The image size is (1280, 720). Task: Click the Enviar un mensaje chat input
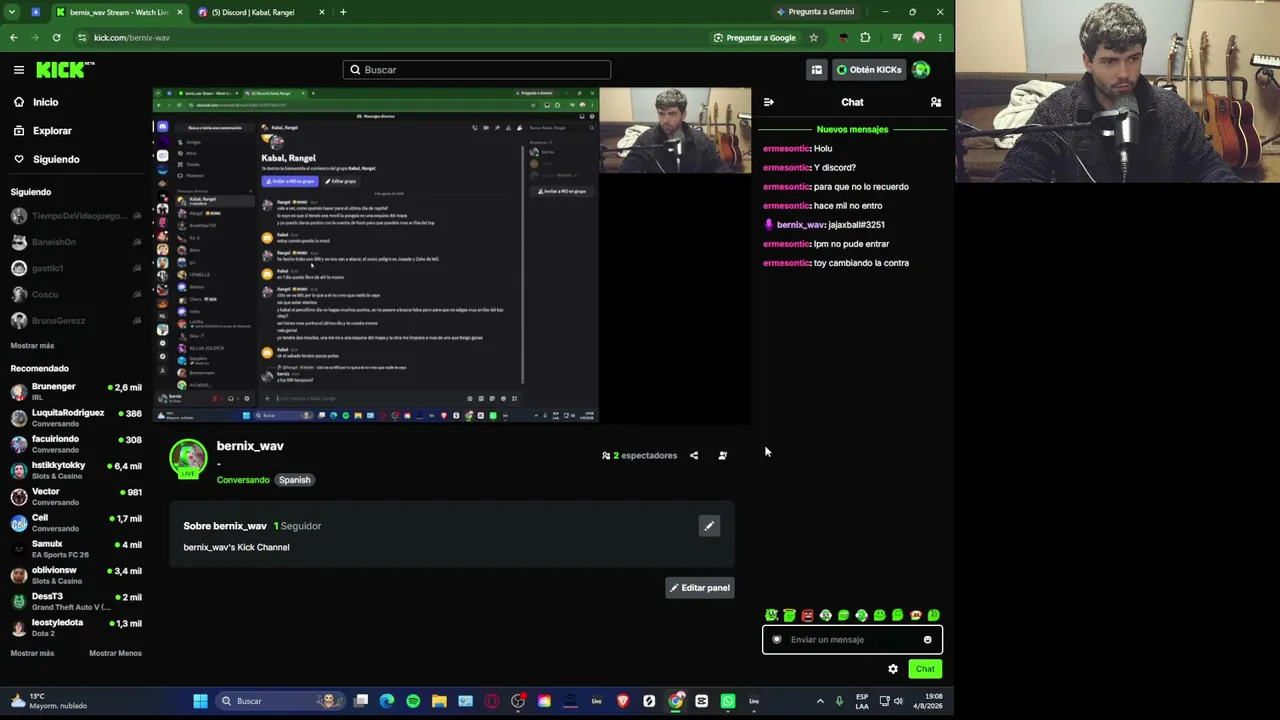[x=852, y=640]
